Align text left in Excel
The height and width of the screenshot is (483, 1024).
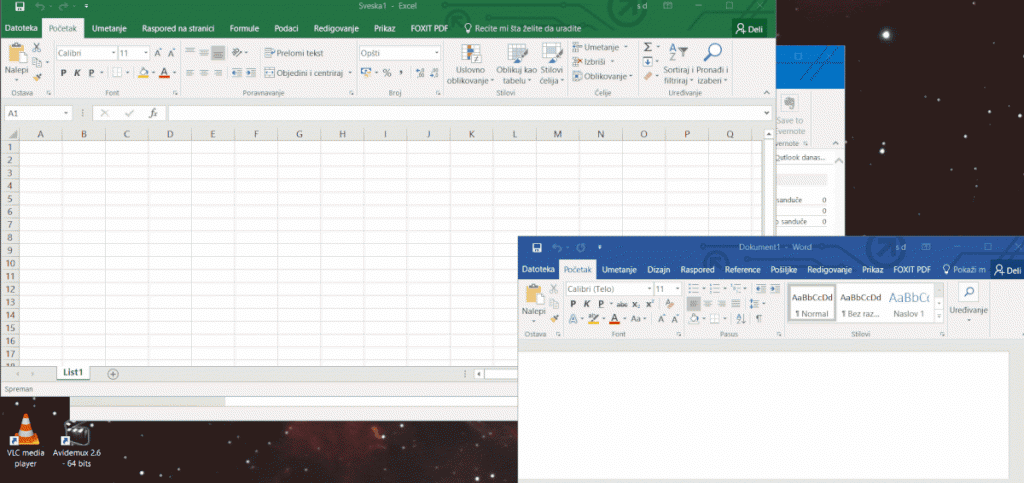point(189,73)
